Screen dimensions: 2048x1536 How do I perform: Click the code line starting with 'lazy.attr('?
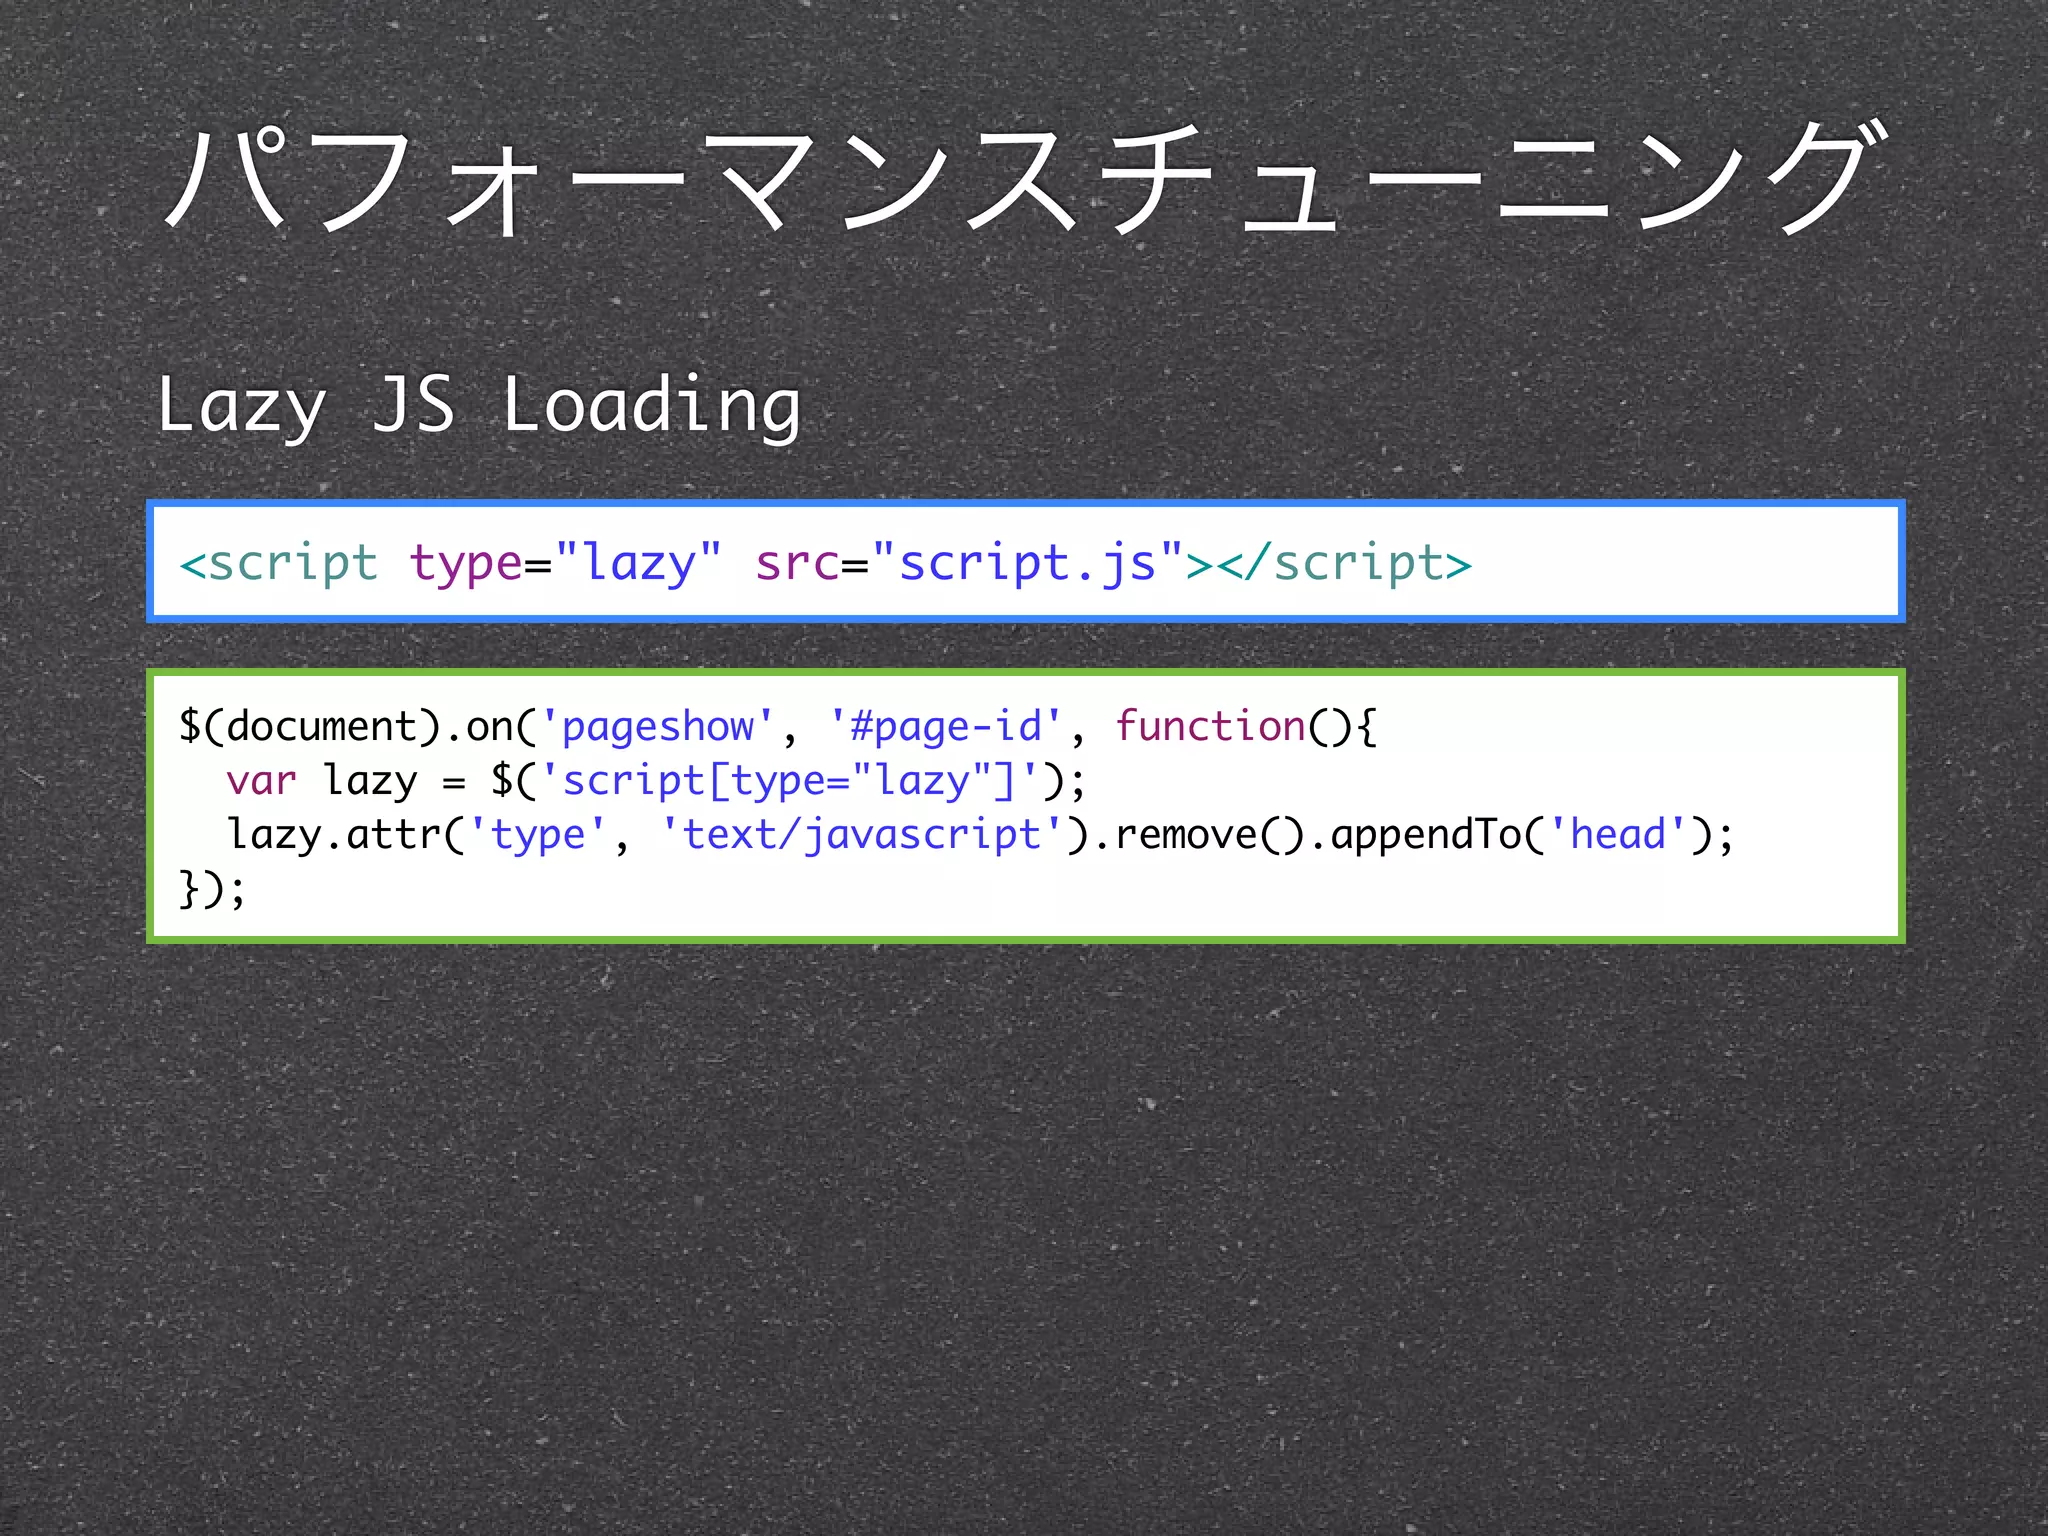coord(981,834)
